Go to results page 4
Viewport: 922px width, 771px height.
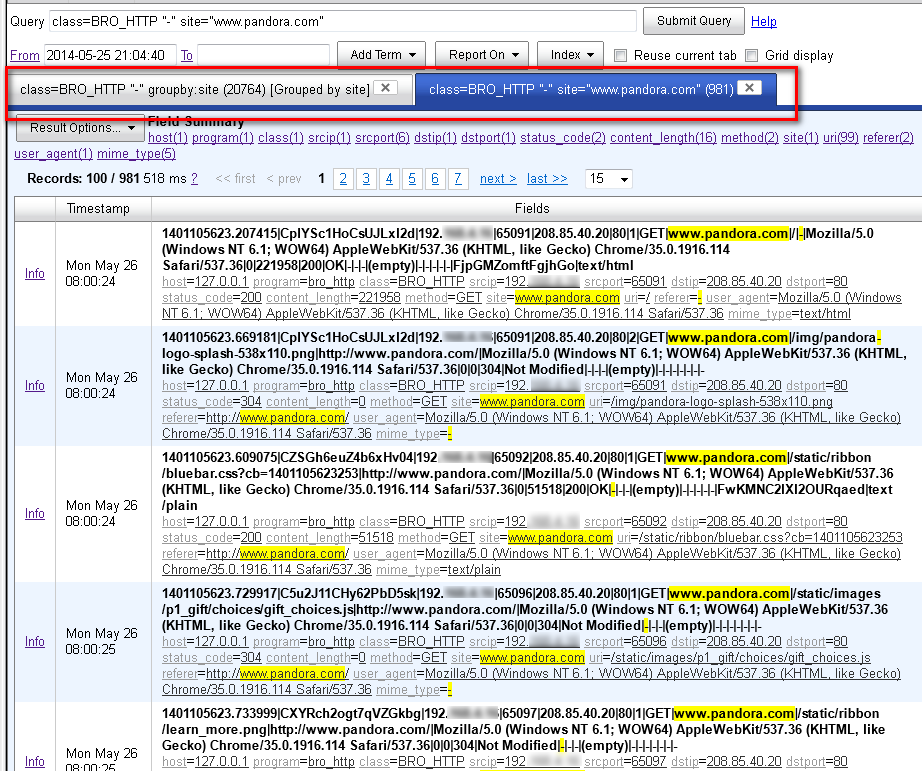pyautogui.click(x=389, y=178)
